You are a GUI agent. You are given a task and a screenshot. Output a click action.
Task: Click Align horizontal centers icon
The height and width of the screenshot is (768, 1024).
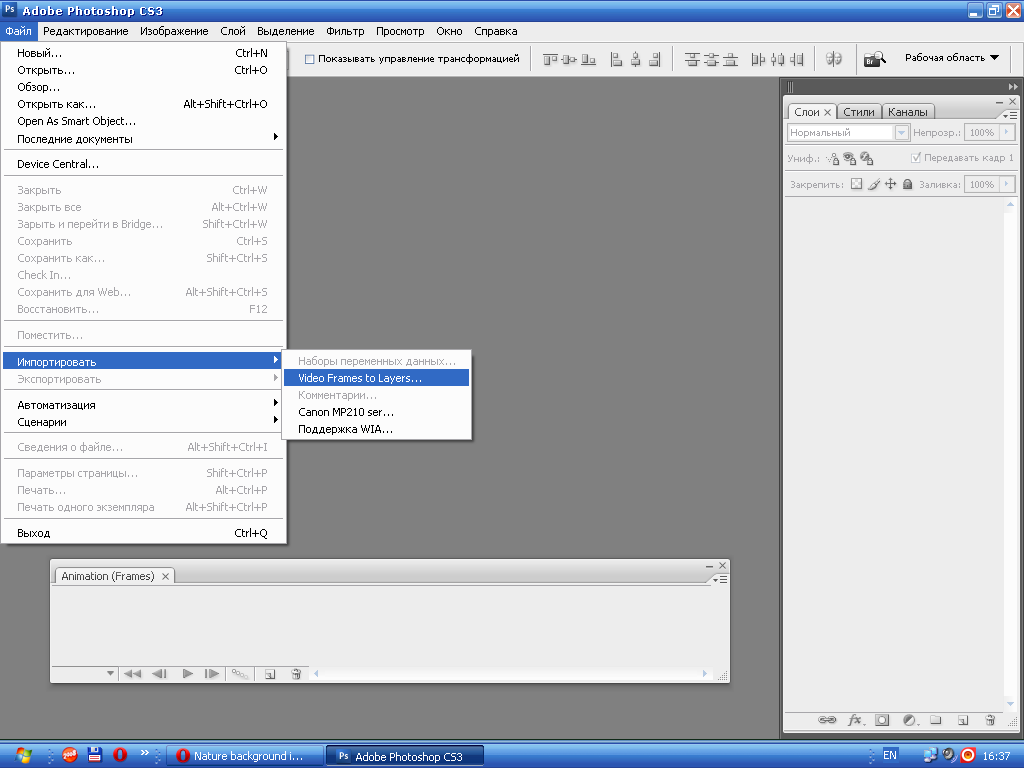pyautogui.click(x=635, y=59)
